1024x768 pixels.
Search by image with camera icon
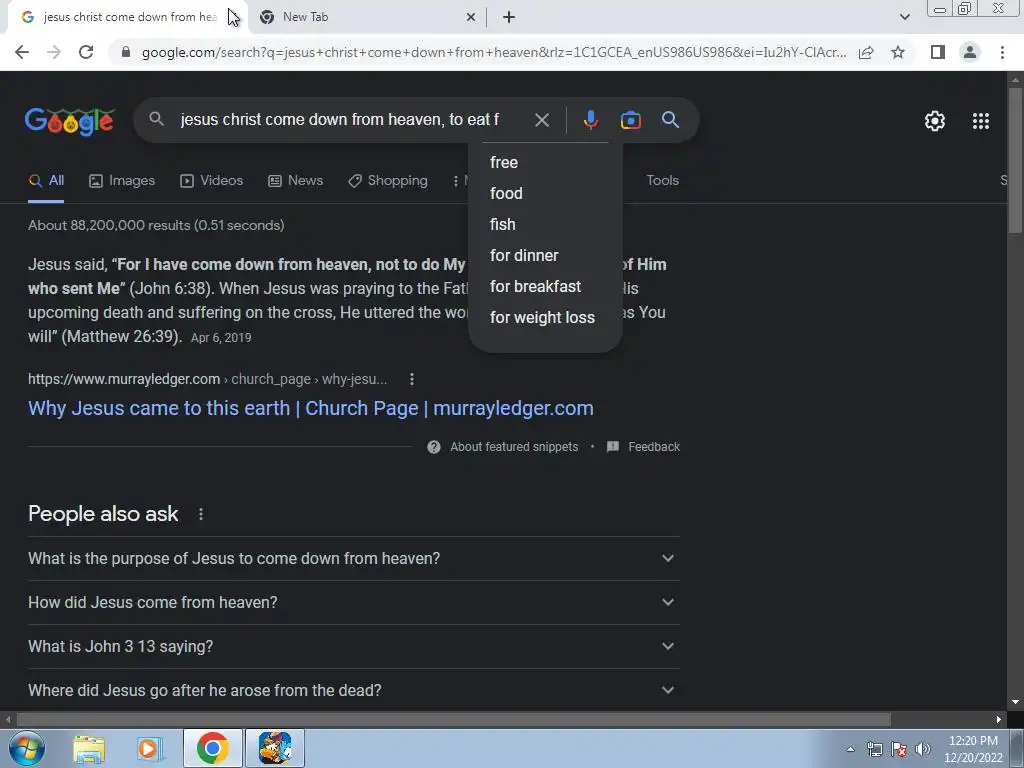coord(630,120)
